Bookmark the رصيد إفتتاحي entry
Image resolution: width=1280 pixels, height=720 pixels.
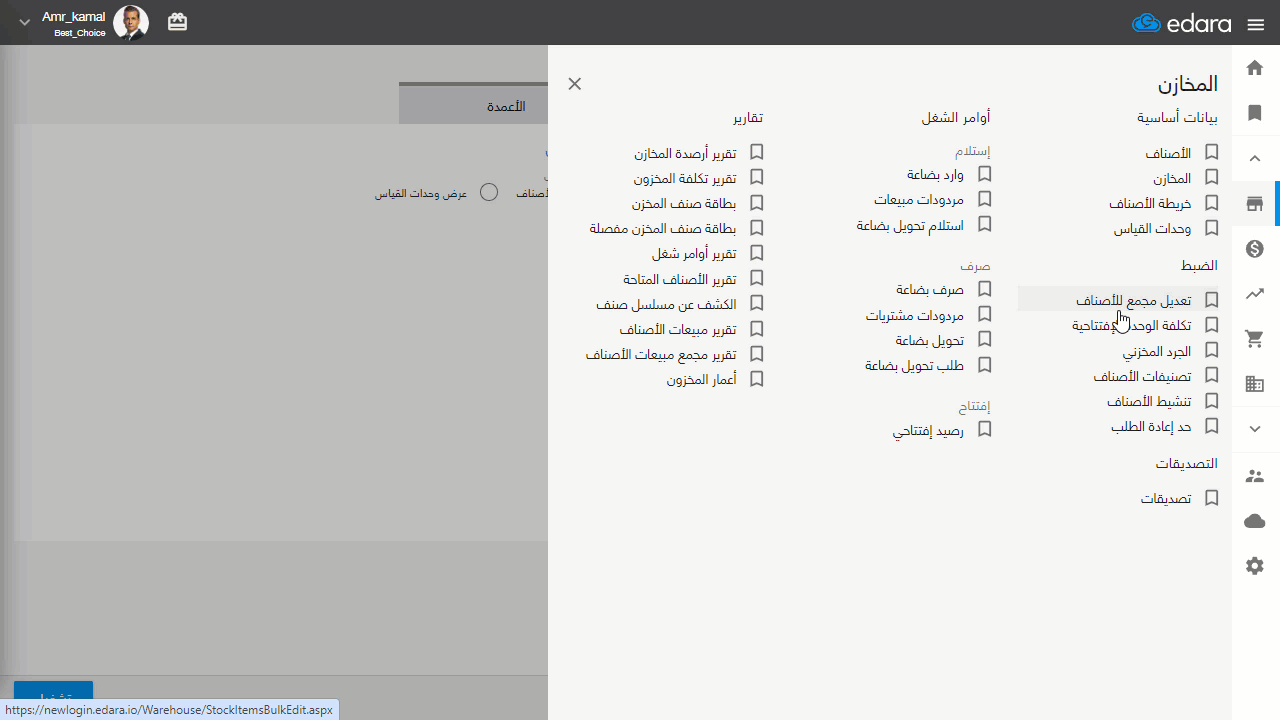tap(984, 430)
